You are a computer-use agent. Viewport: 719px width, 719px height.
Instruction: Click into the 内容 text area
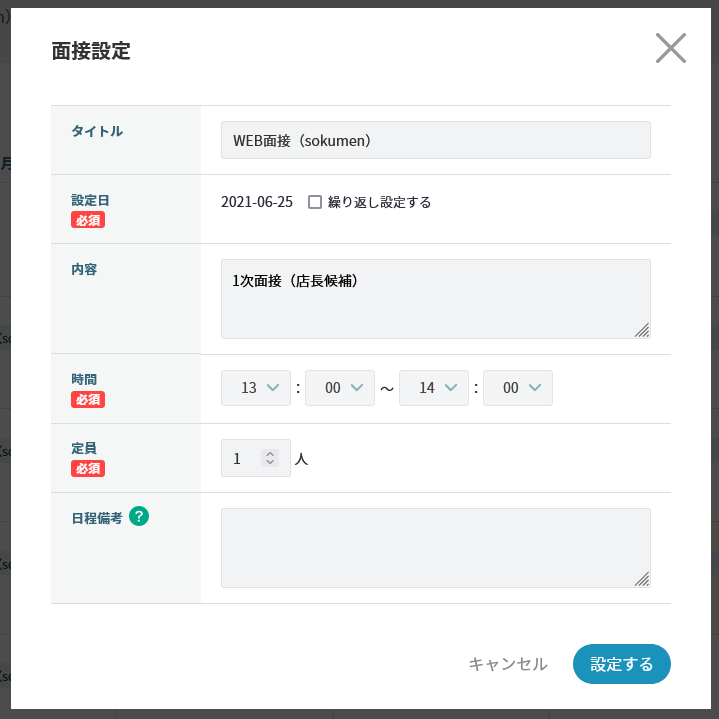click(435, 299)
